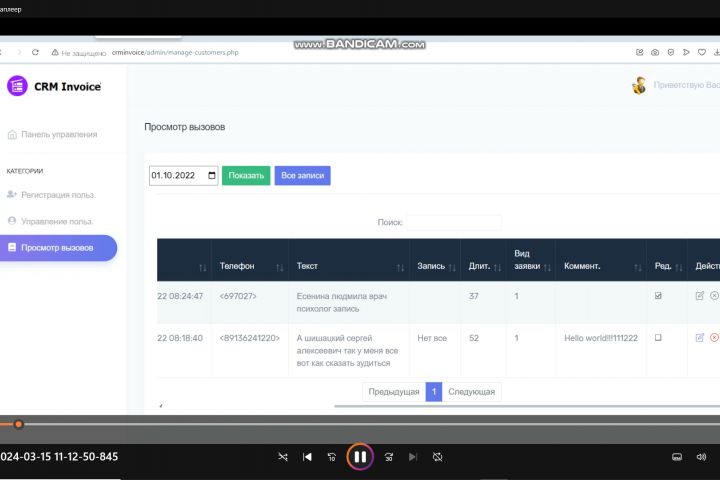Jump to the next track
This screenshot has height=480, width=720.
pyautogui.click(x=413, y=457)
